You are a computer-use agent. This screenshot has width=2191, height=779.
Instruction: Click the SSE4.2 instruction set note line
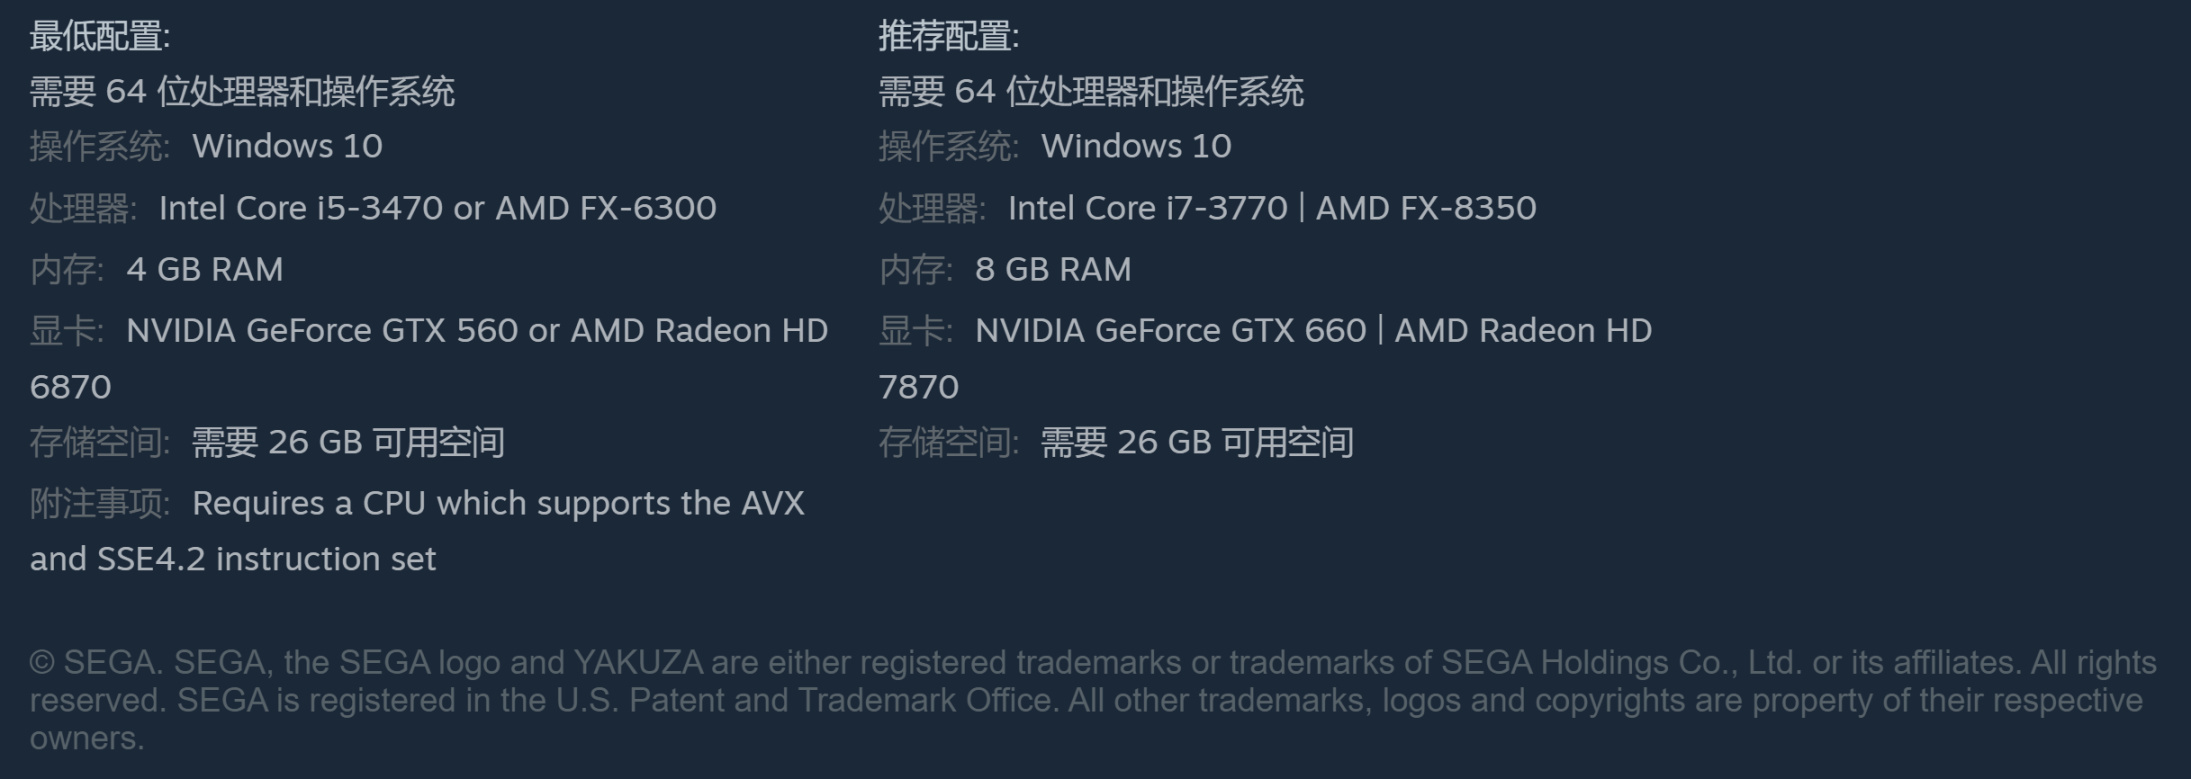pos(233,559)
